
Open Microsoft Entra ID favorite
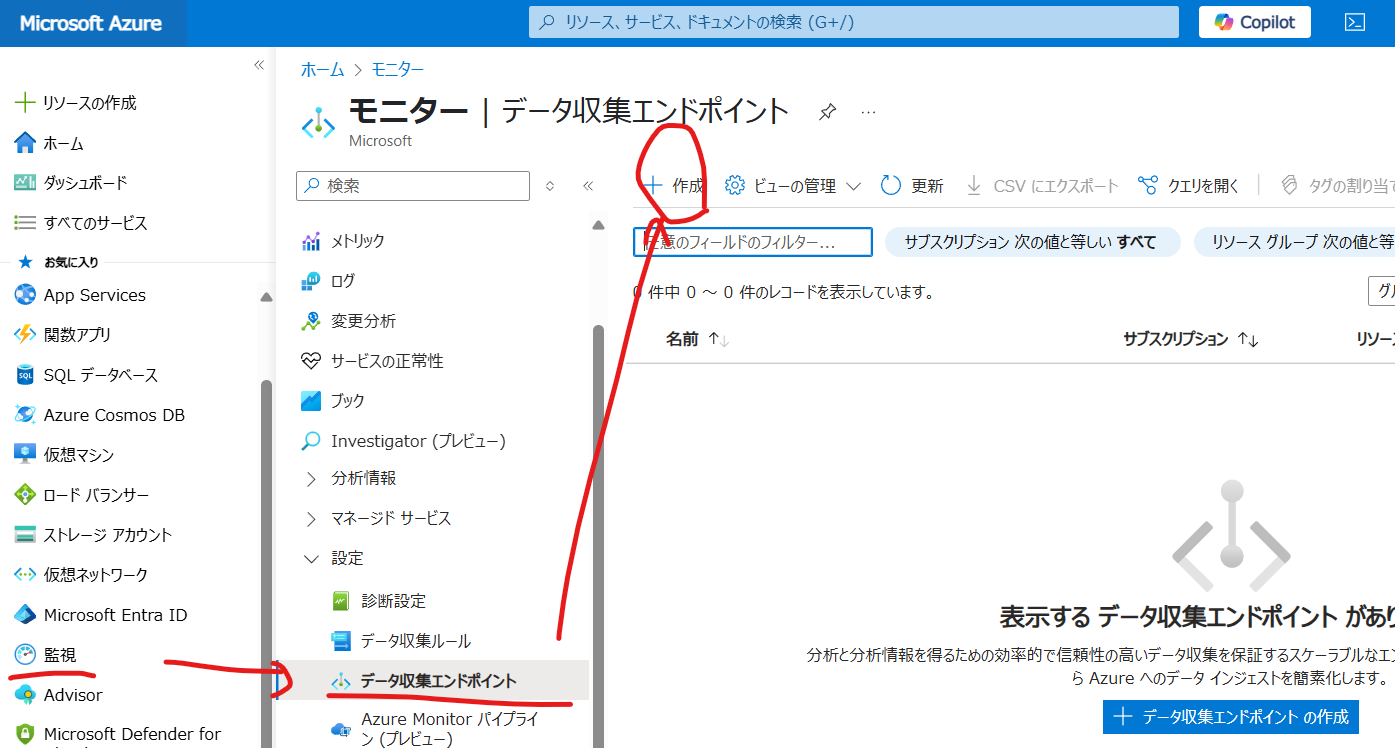(101, 615)
